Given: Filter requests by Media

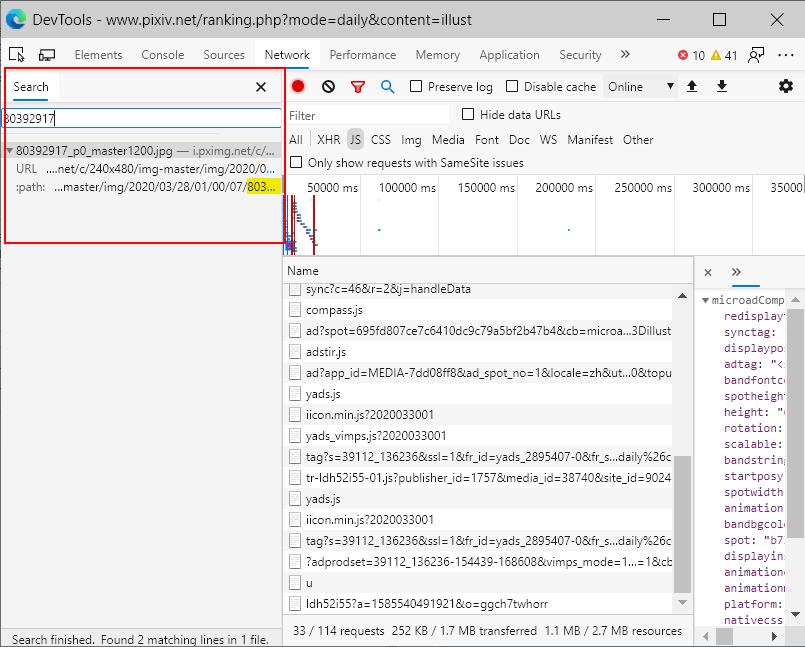Looking at the screenshot, I should (448, 140).
